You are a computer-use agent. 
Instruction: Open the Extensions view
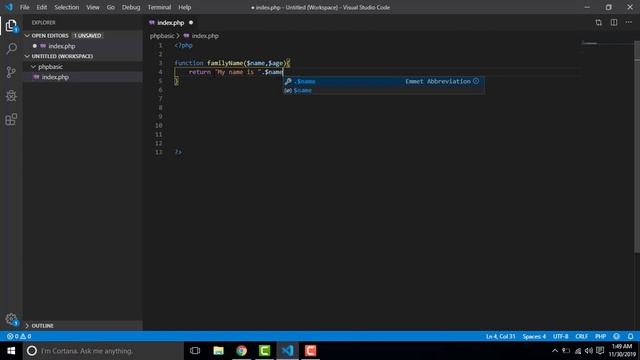tap(11, 119)
